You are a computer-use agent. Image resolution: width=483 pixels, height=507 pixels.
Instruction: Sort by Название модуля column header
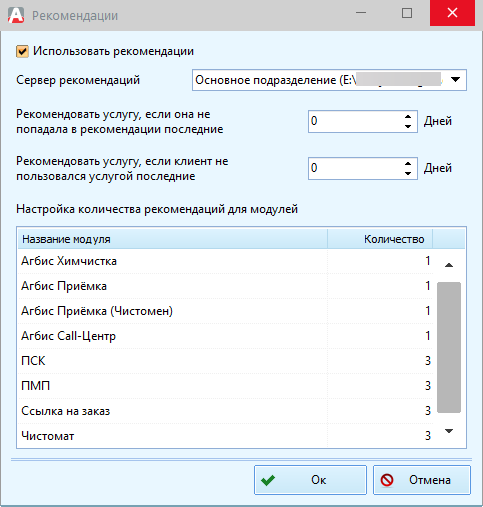pyautogui.click(x=173, y=239)
